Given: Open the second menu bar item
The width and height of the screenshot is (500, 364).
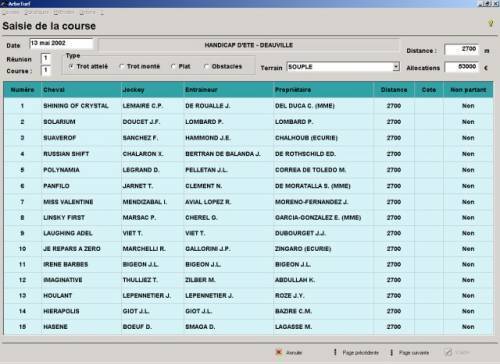Looking at the screenshot, I should click(x=37, y=12).
